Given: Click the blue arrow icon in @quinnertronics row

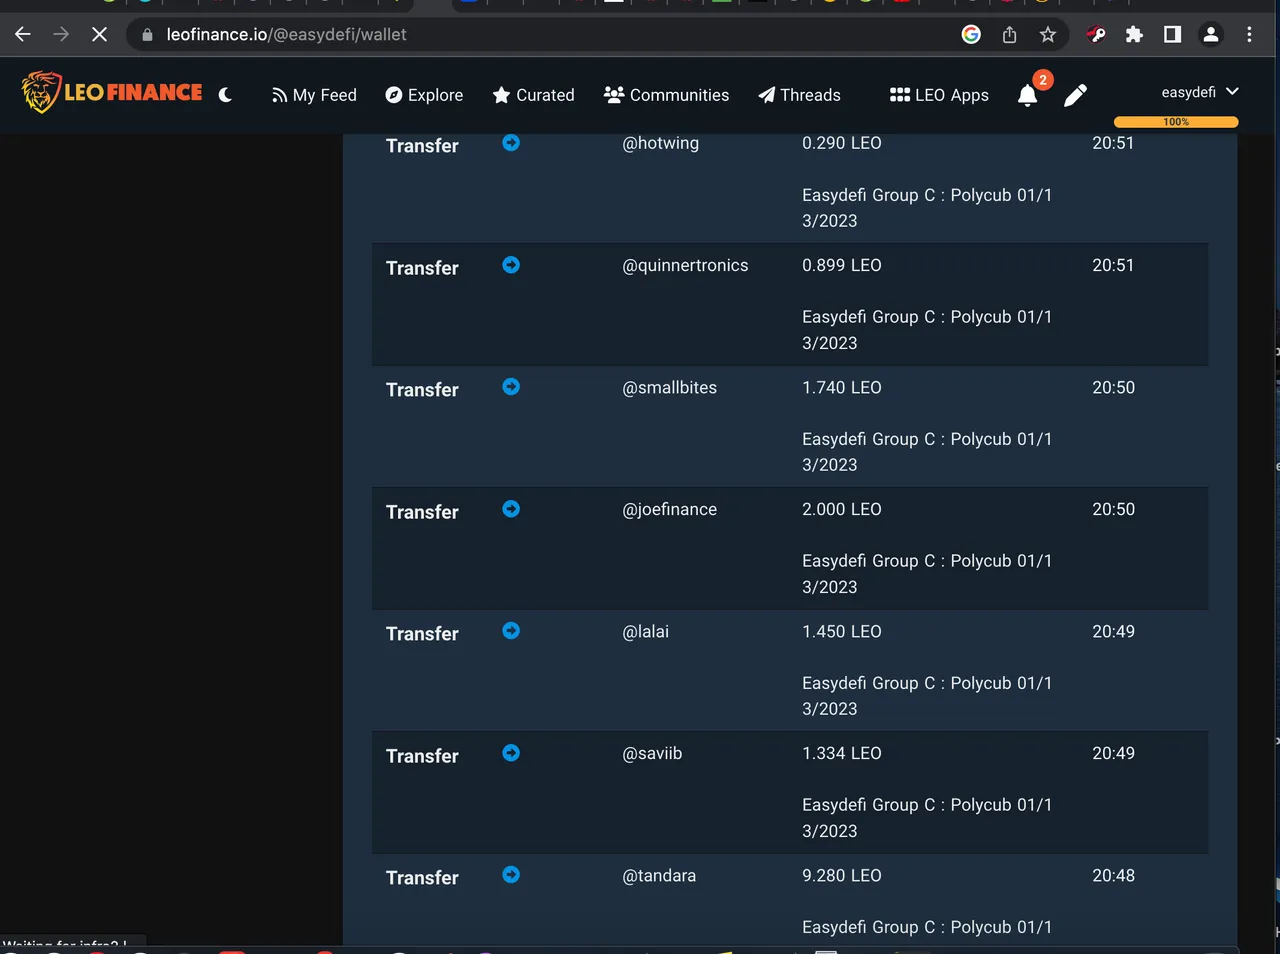Looking at the screenshot, I should (511, 265).
